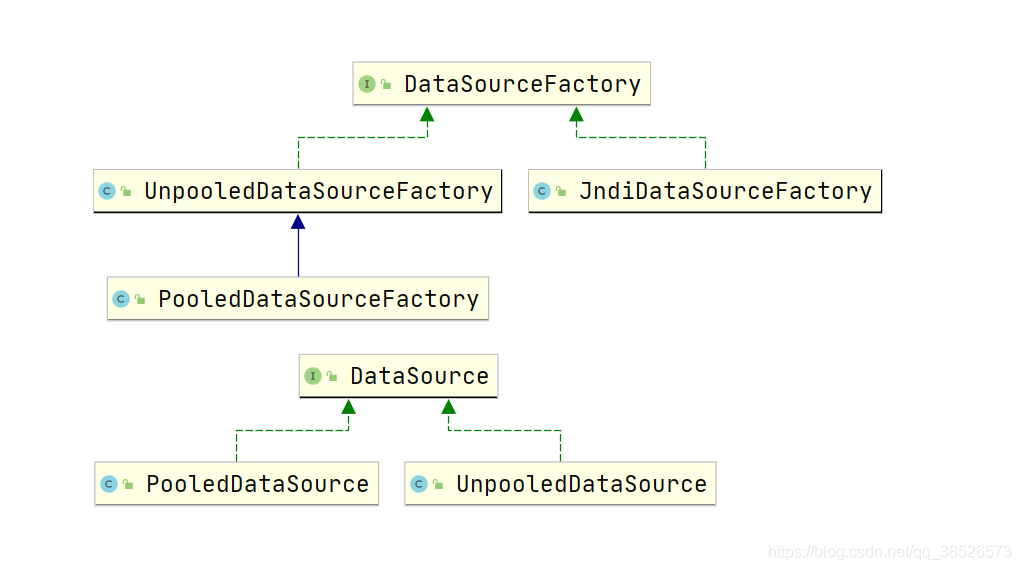This screenshot has width=1021, height=570.
Task: Select the PooledDataSourceFactory node label
Action: 318,299
